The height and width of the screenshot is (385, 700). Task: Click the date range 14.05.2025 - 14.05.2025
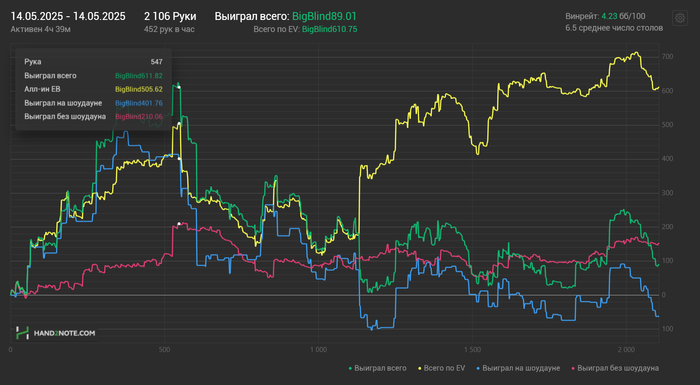click(68, 17)
